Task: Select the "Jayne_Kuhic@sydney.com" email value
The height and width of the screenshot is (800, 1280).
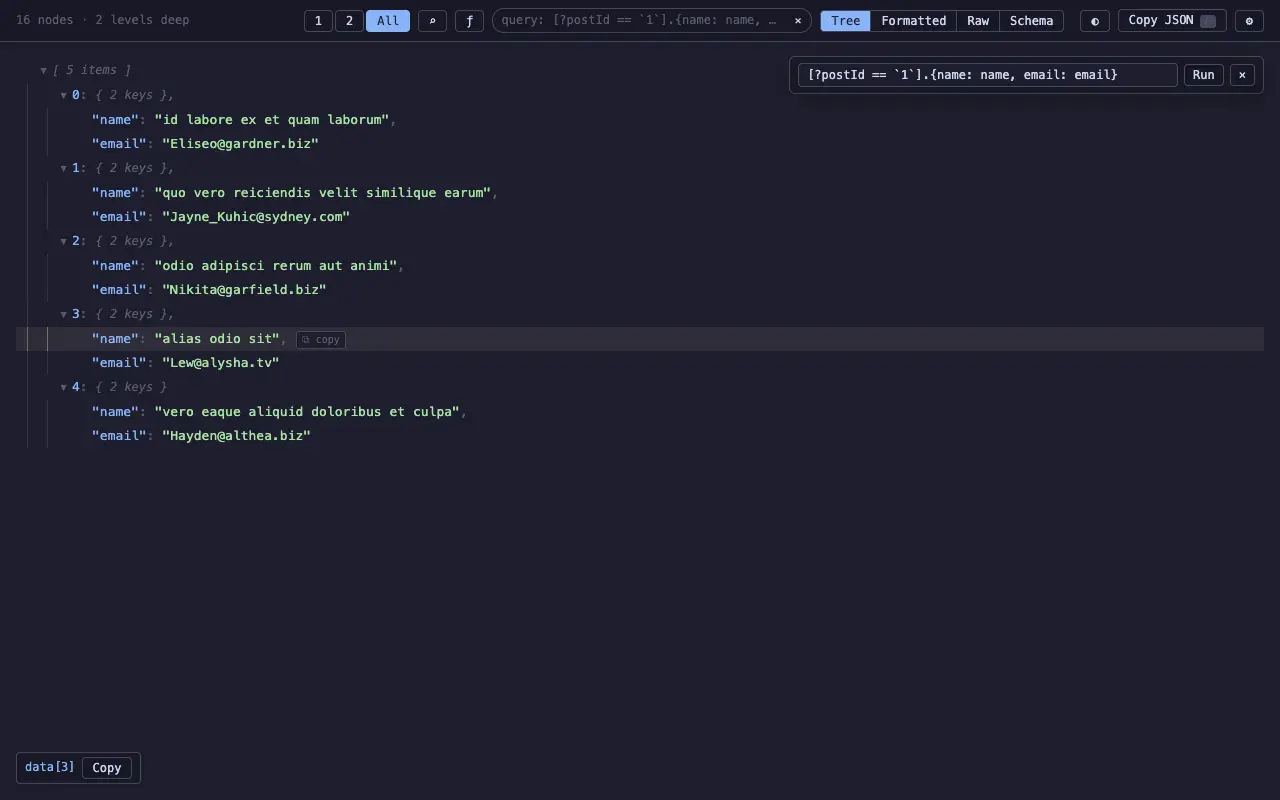Action: [x=256, y=217]
